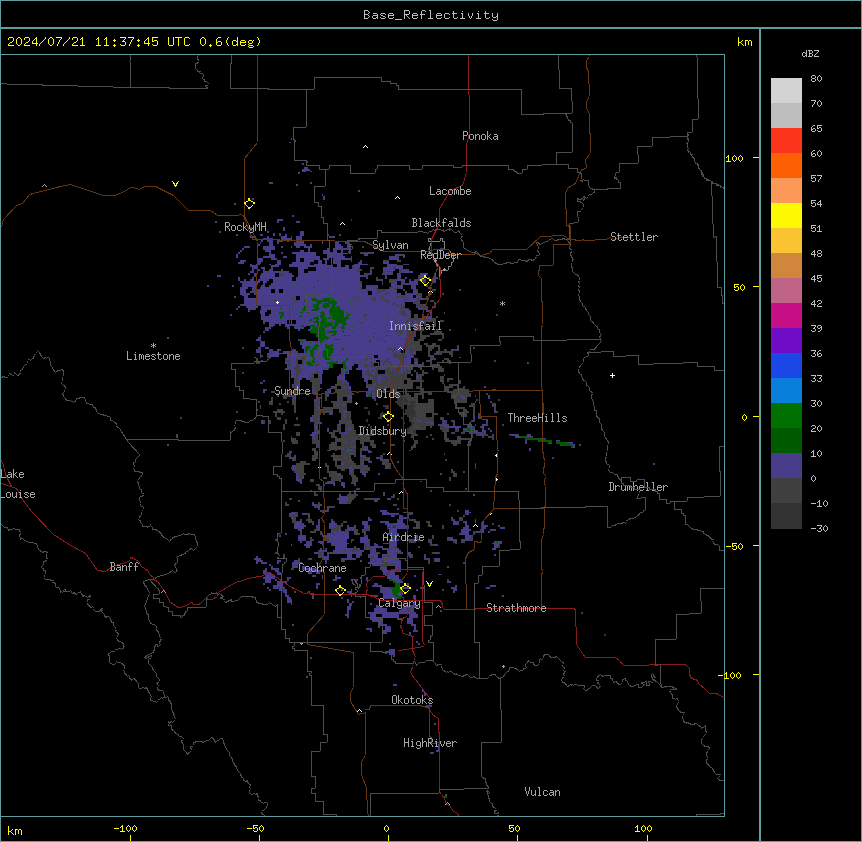
Task: Pick the orange 60-57 dBZ legend swatch
Action: [x=786, y=165]
